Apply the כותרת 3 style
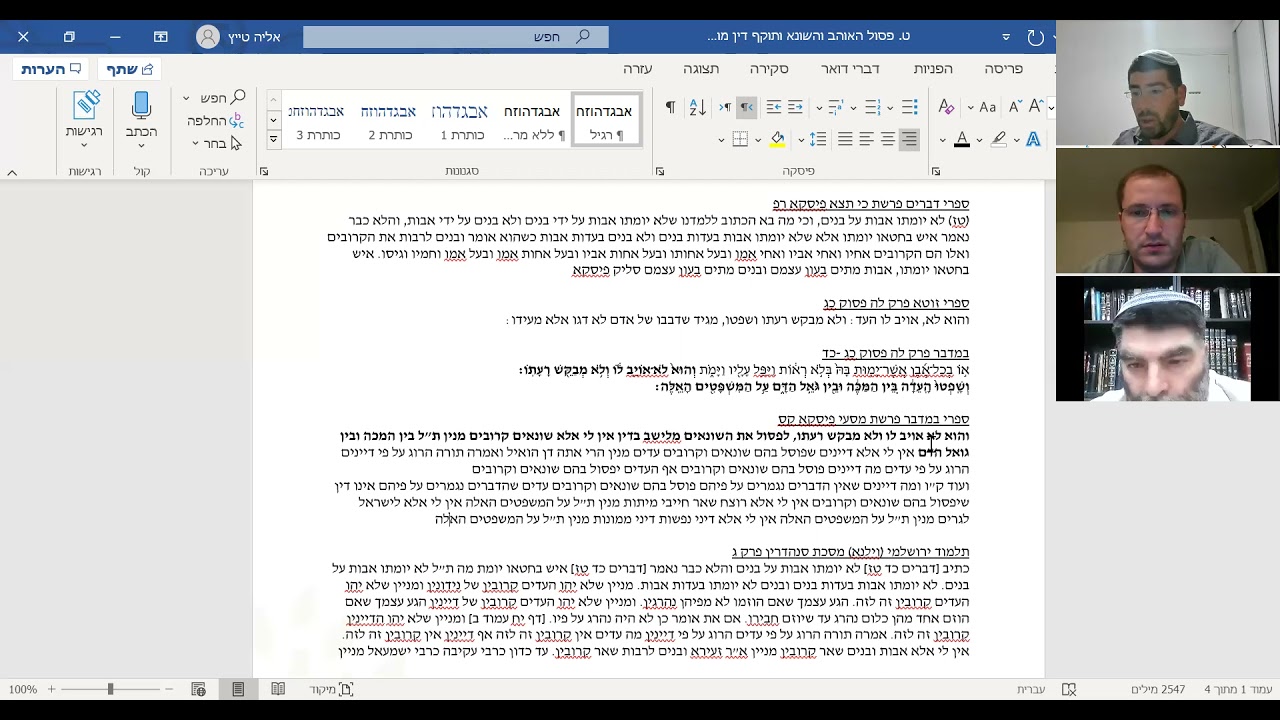1280x720 pixels. (x=317, y=120)
